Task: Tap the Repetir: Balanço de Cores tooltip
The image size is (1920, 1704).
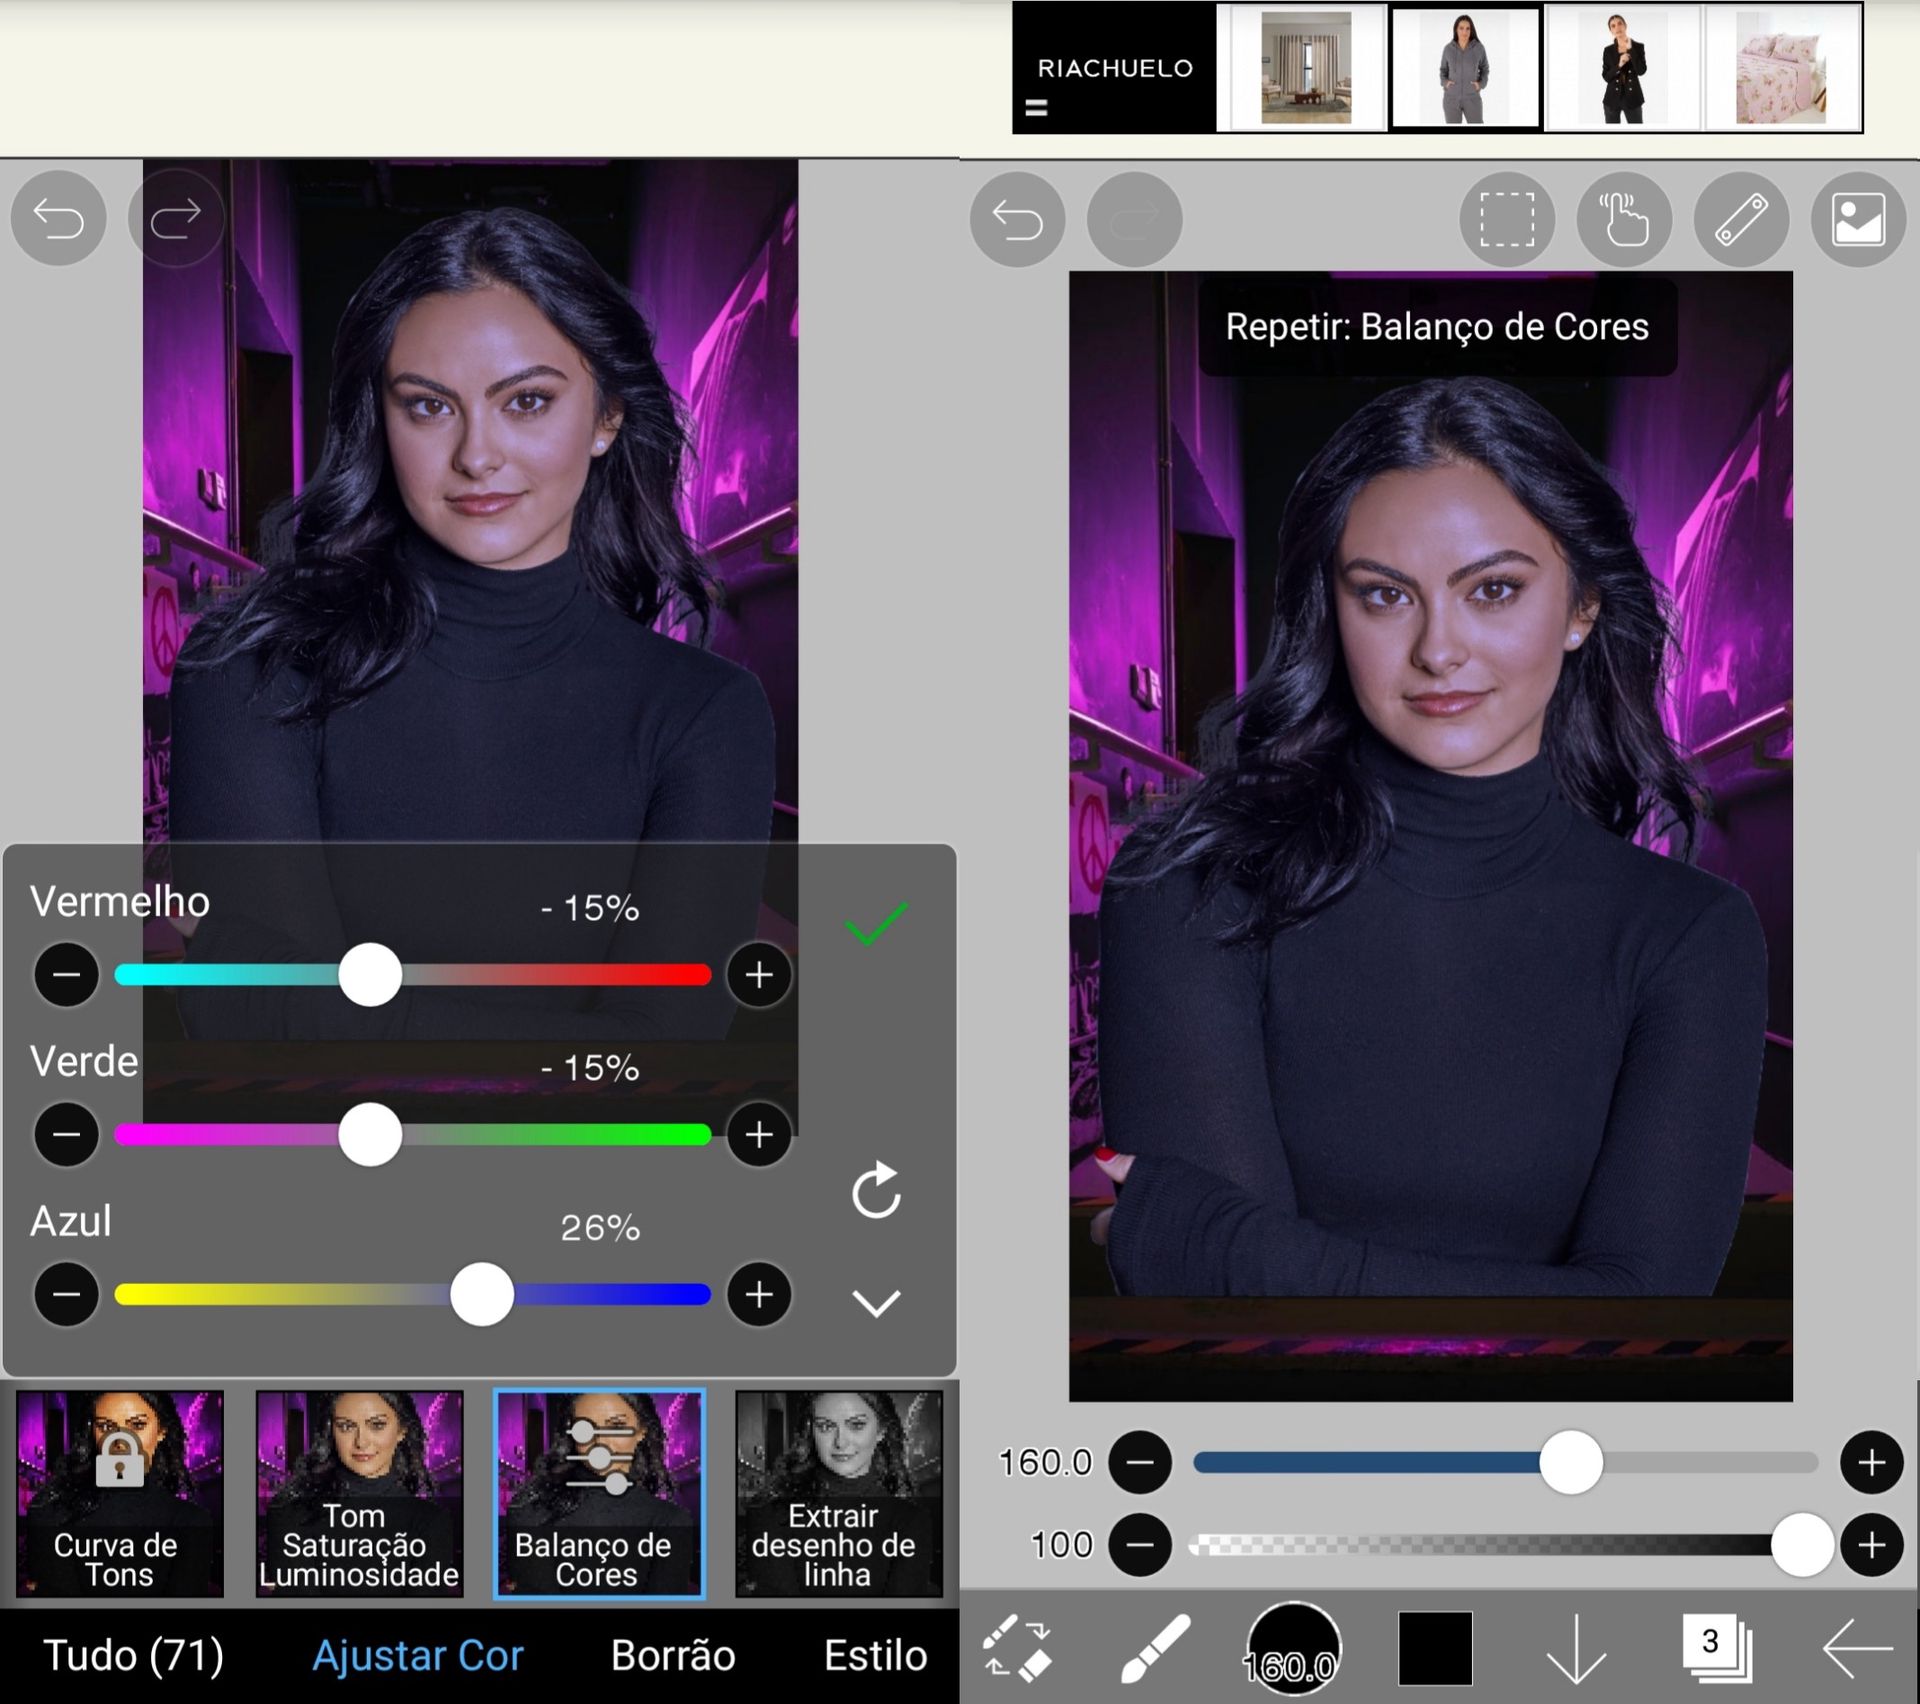Action: (x=1437, y=327)
